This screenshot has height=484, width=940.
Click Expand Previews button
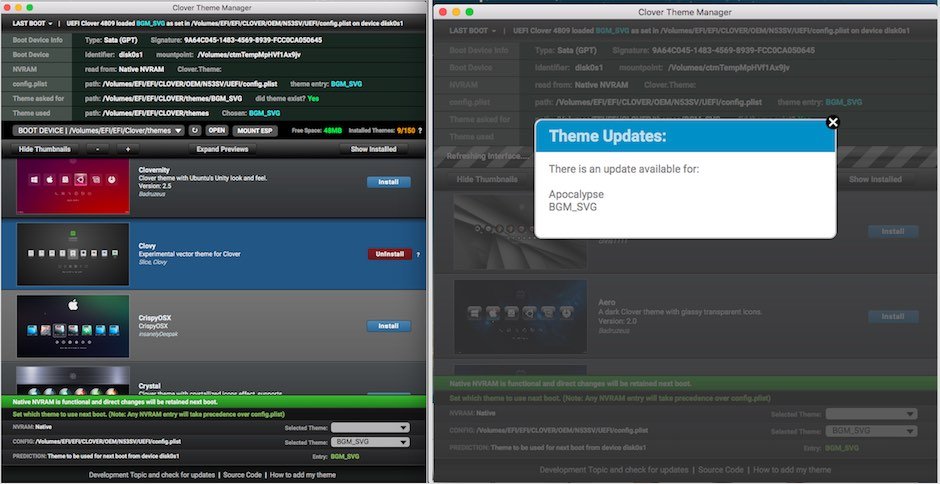222,149
